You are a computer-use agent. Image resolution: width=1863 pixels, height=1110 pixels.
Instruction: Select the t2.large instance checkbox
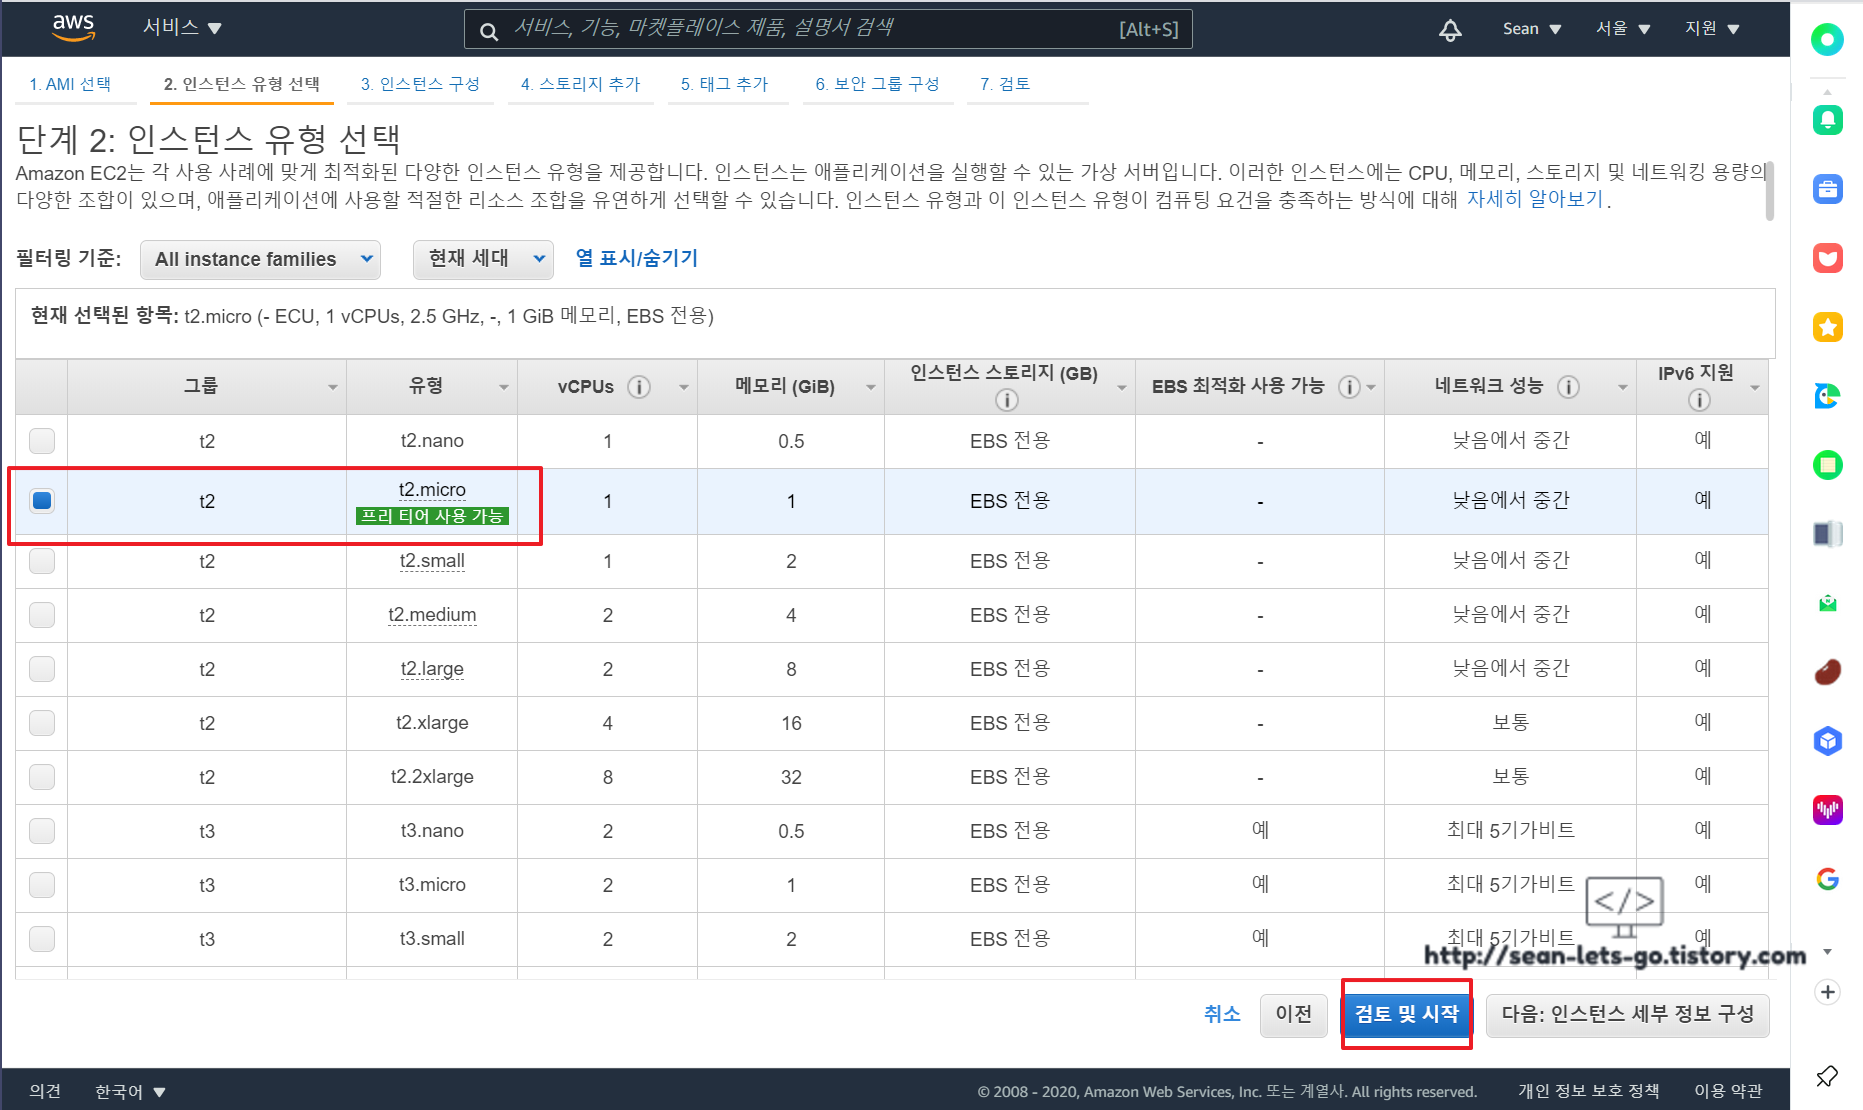42,669
